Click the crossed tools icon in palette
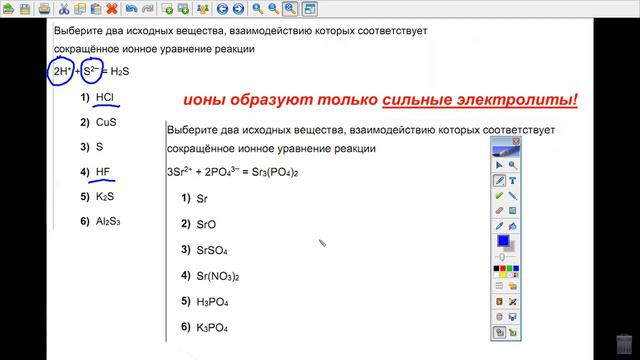The height and width of the screenshot is (360, 640). click(x=513, y=302)
